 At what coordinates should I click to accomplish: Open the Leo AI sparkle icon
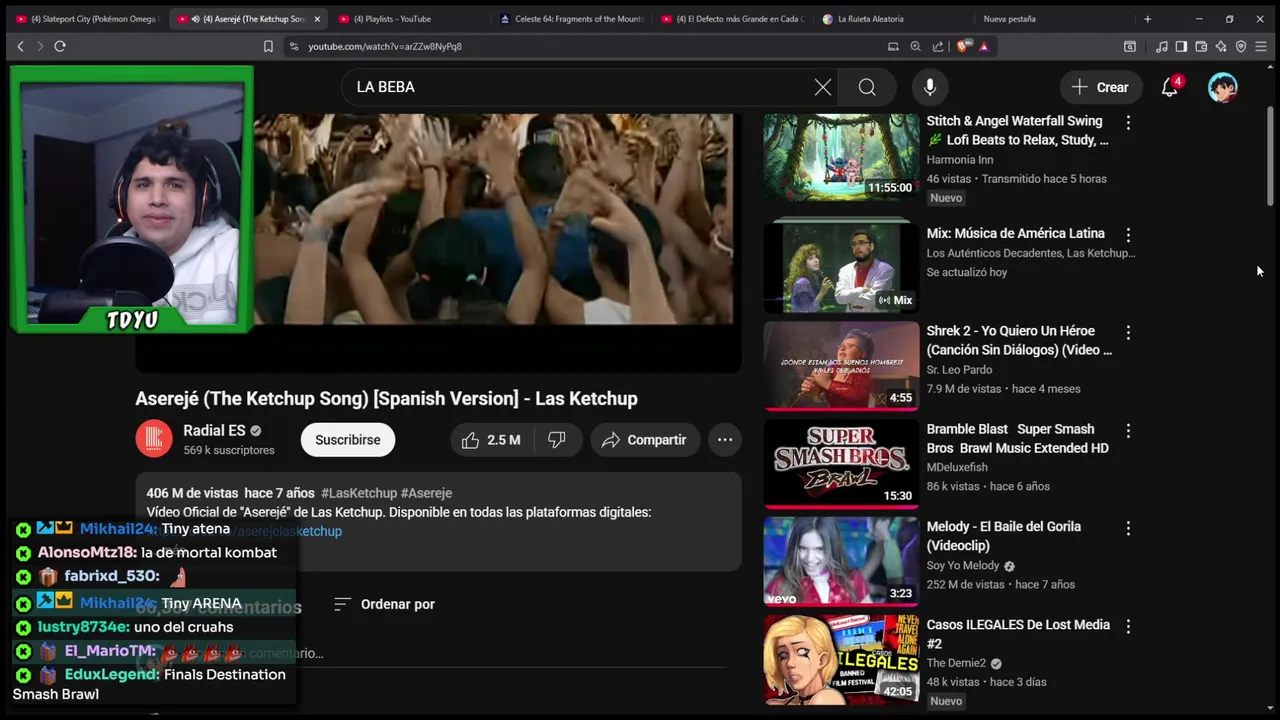click(x=1221, y=46)
